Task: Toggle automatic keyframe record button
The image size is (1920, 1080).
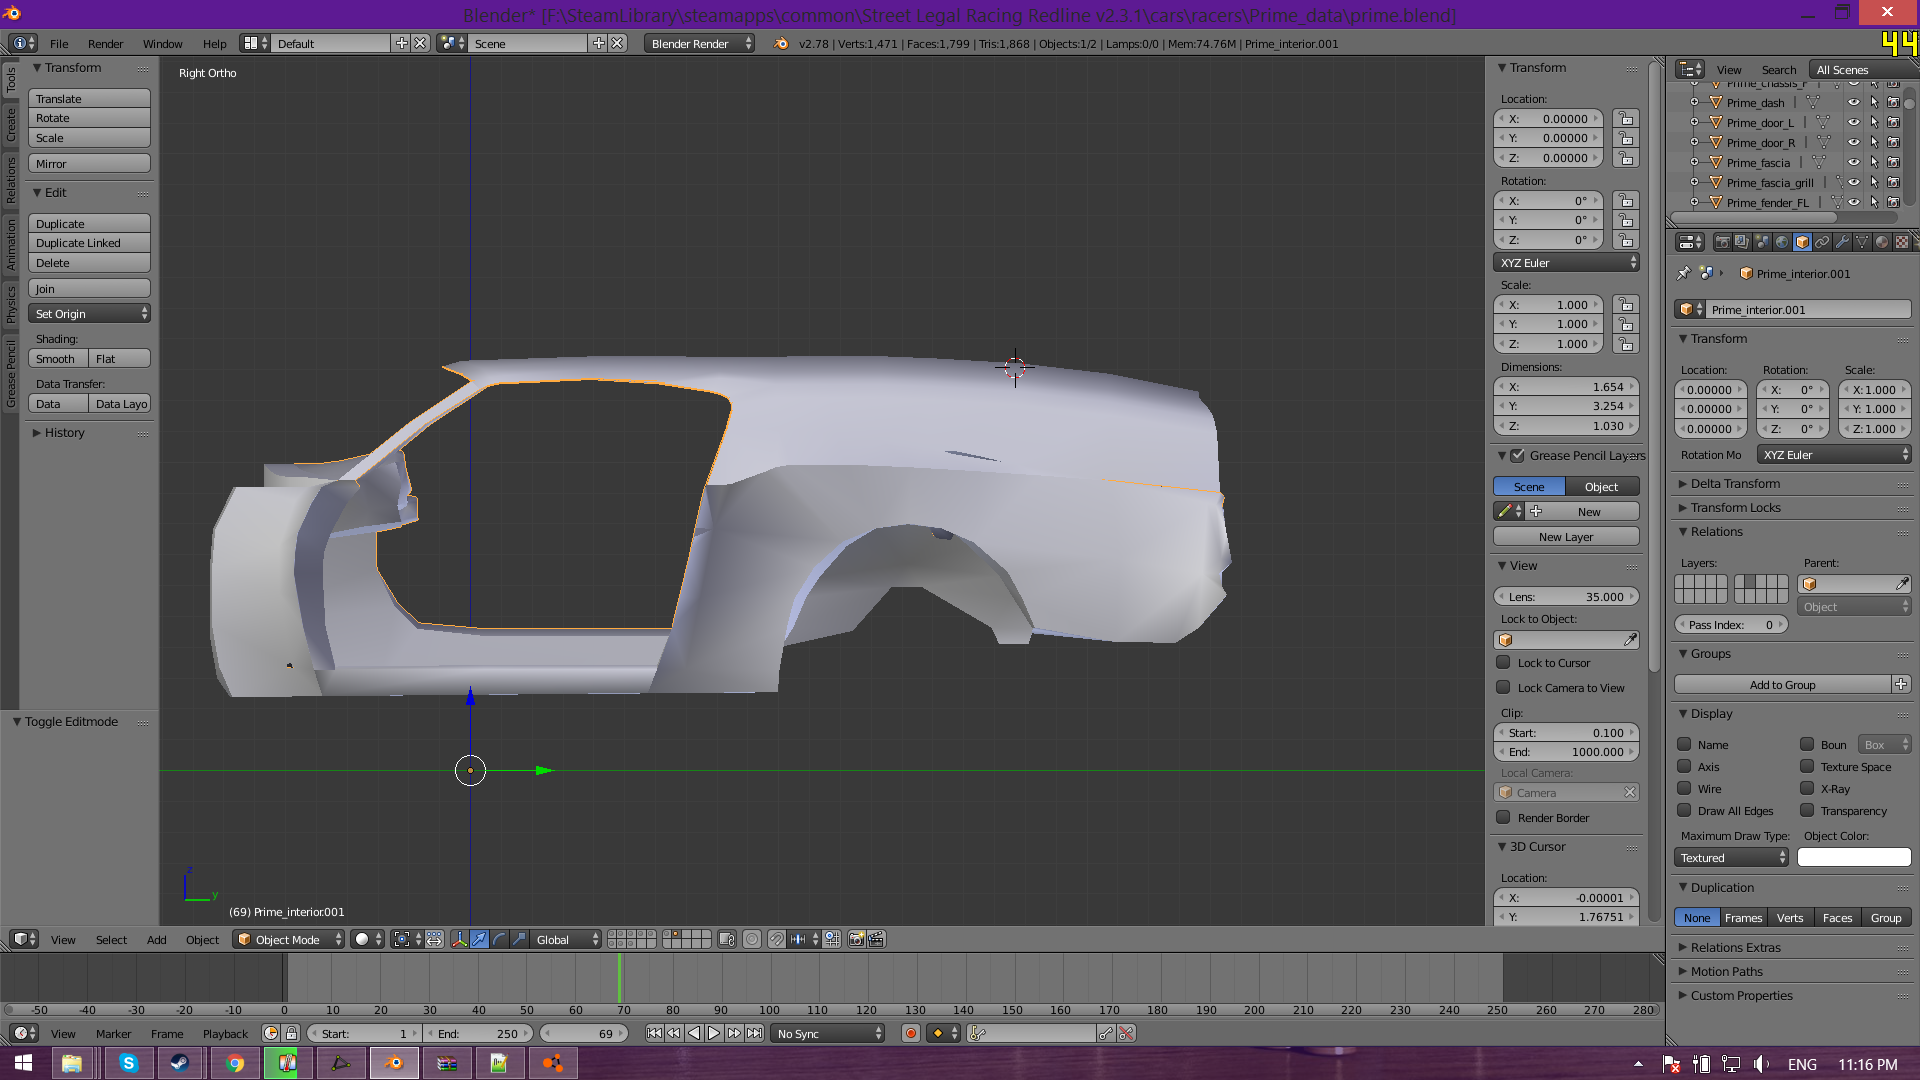Action: 910,1033
